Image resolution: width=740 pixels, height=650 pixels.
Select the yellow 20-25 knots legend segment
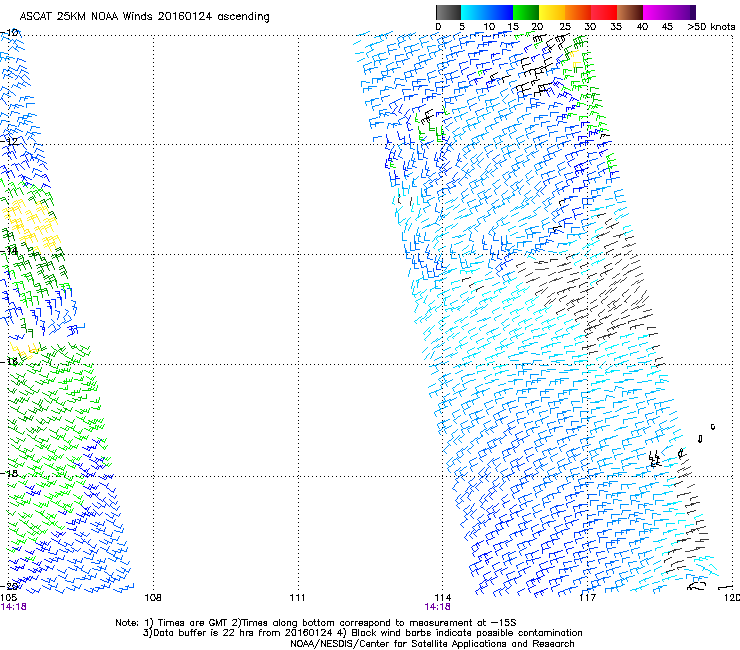[552, 12]
